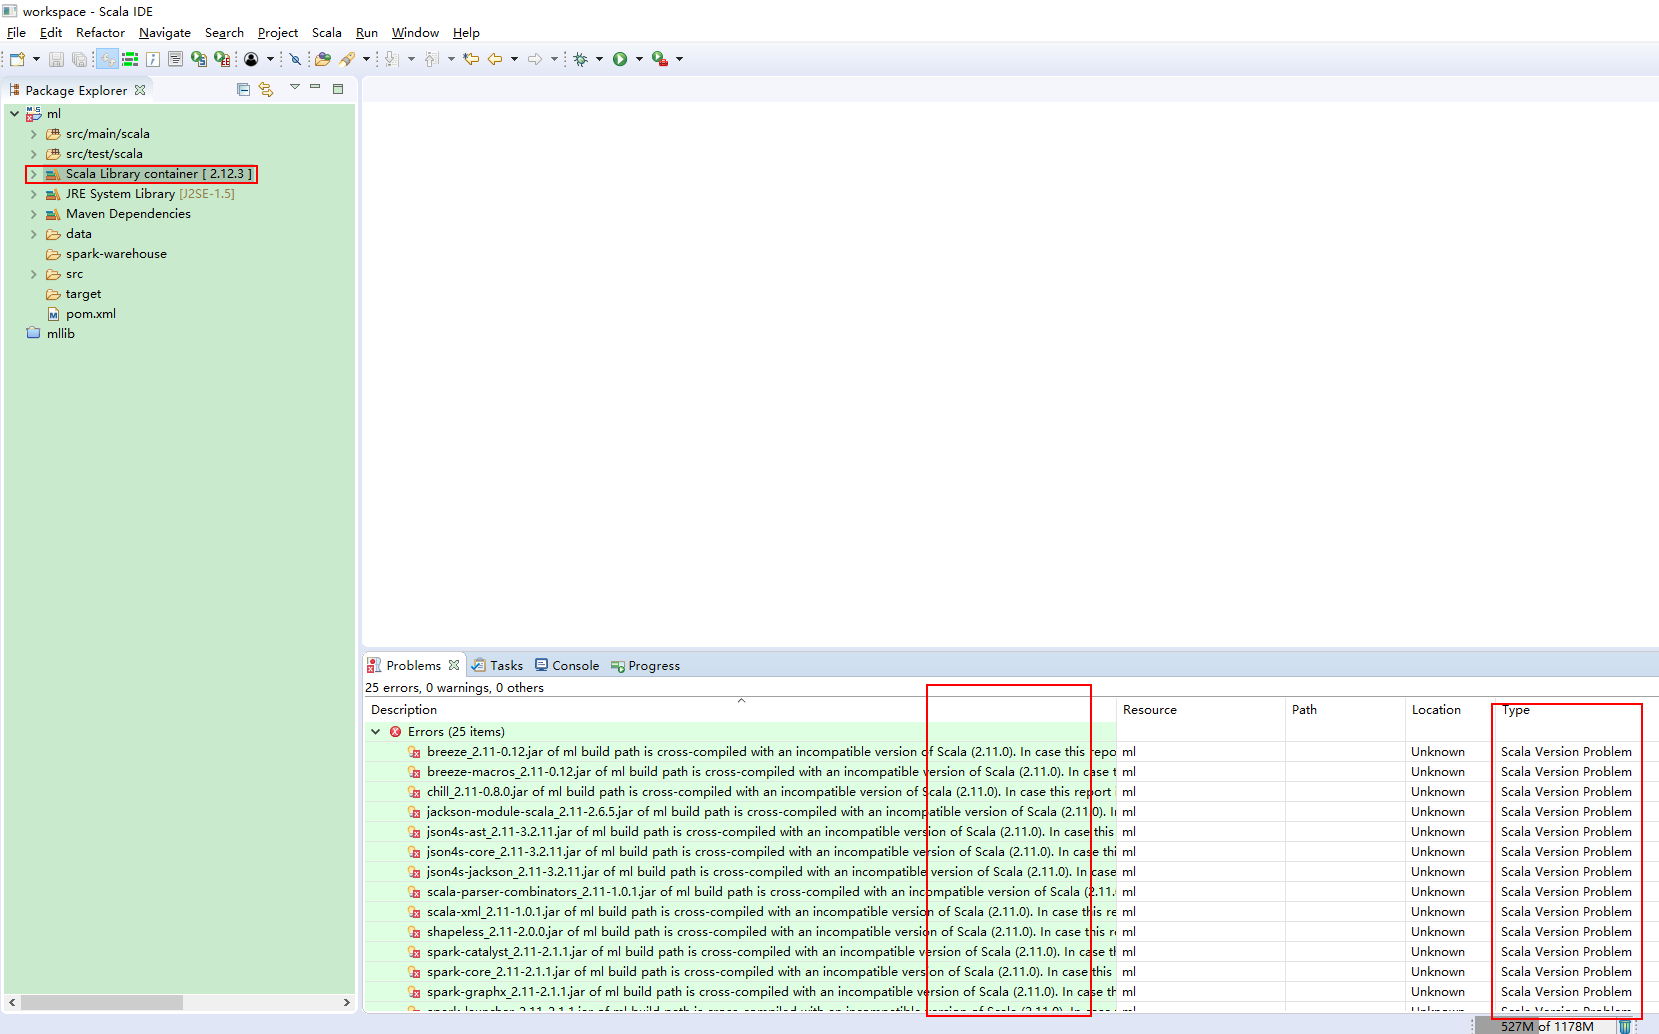The height and width of the screenshot is (1034, 1659).
Task: Expand the Scala Library container node
Action: coord(33,174)
